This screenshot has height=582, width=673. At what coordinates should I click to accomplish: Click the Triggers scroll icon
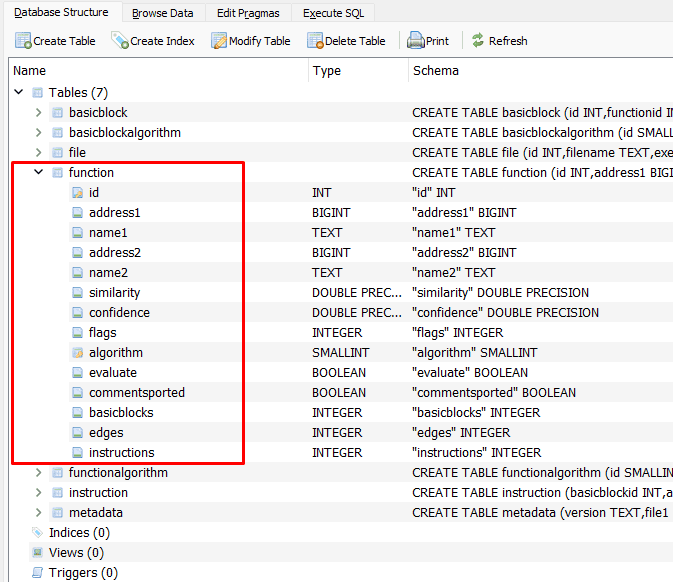tap(38, 573)
